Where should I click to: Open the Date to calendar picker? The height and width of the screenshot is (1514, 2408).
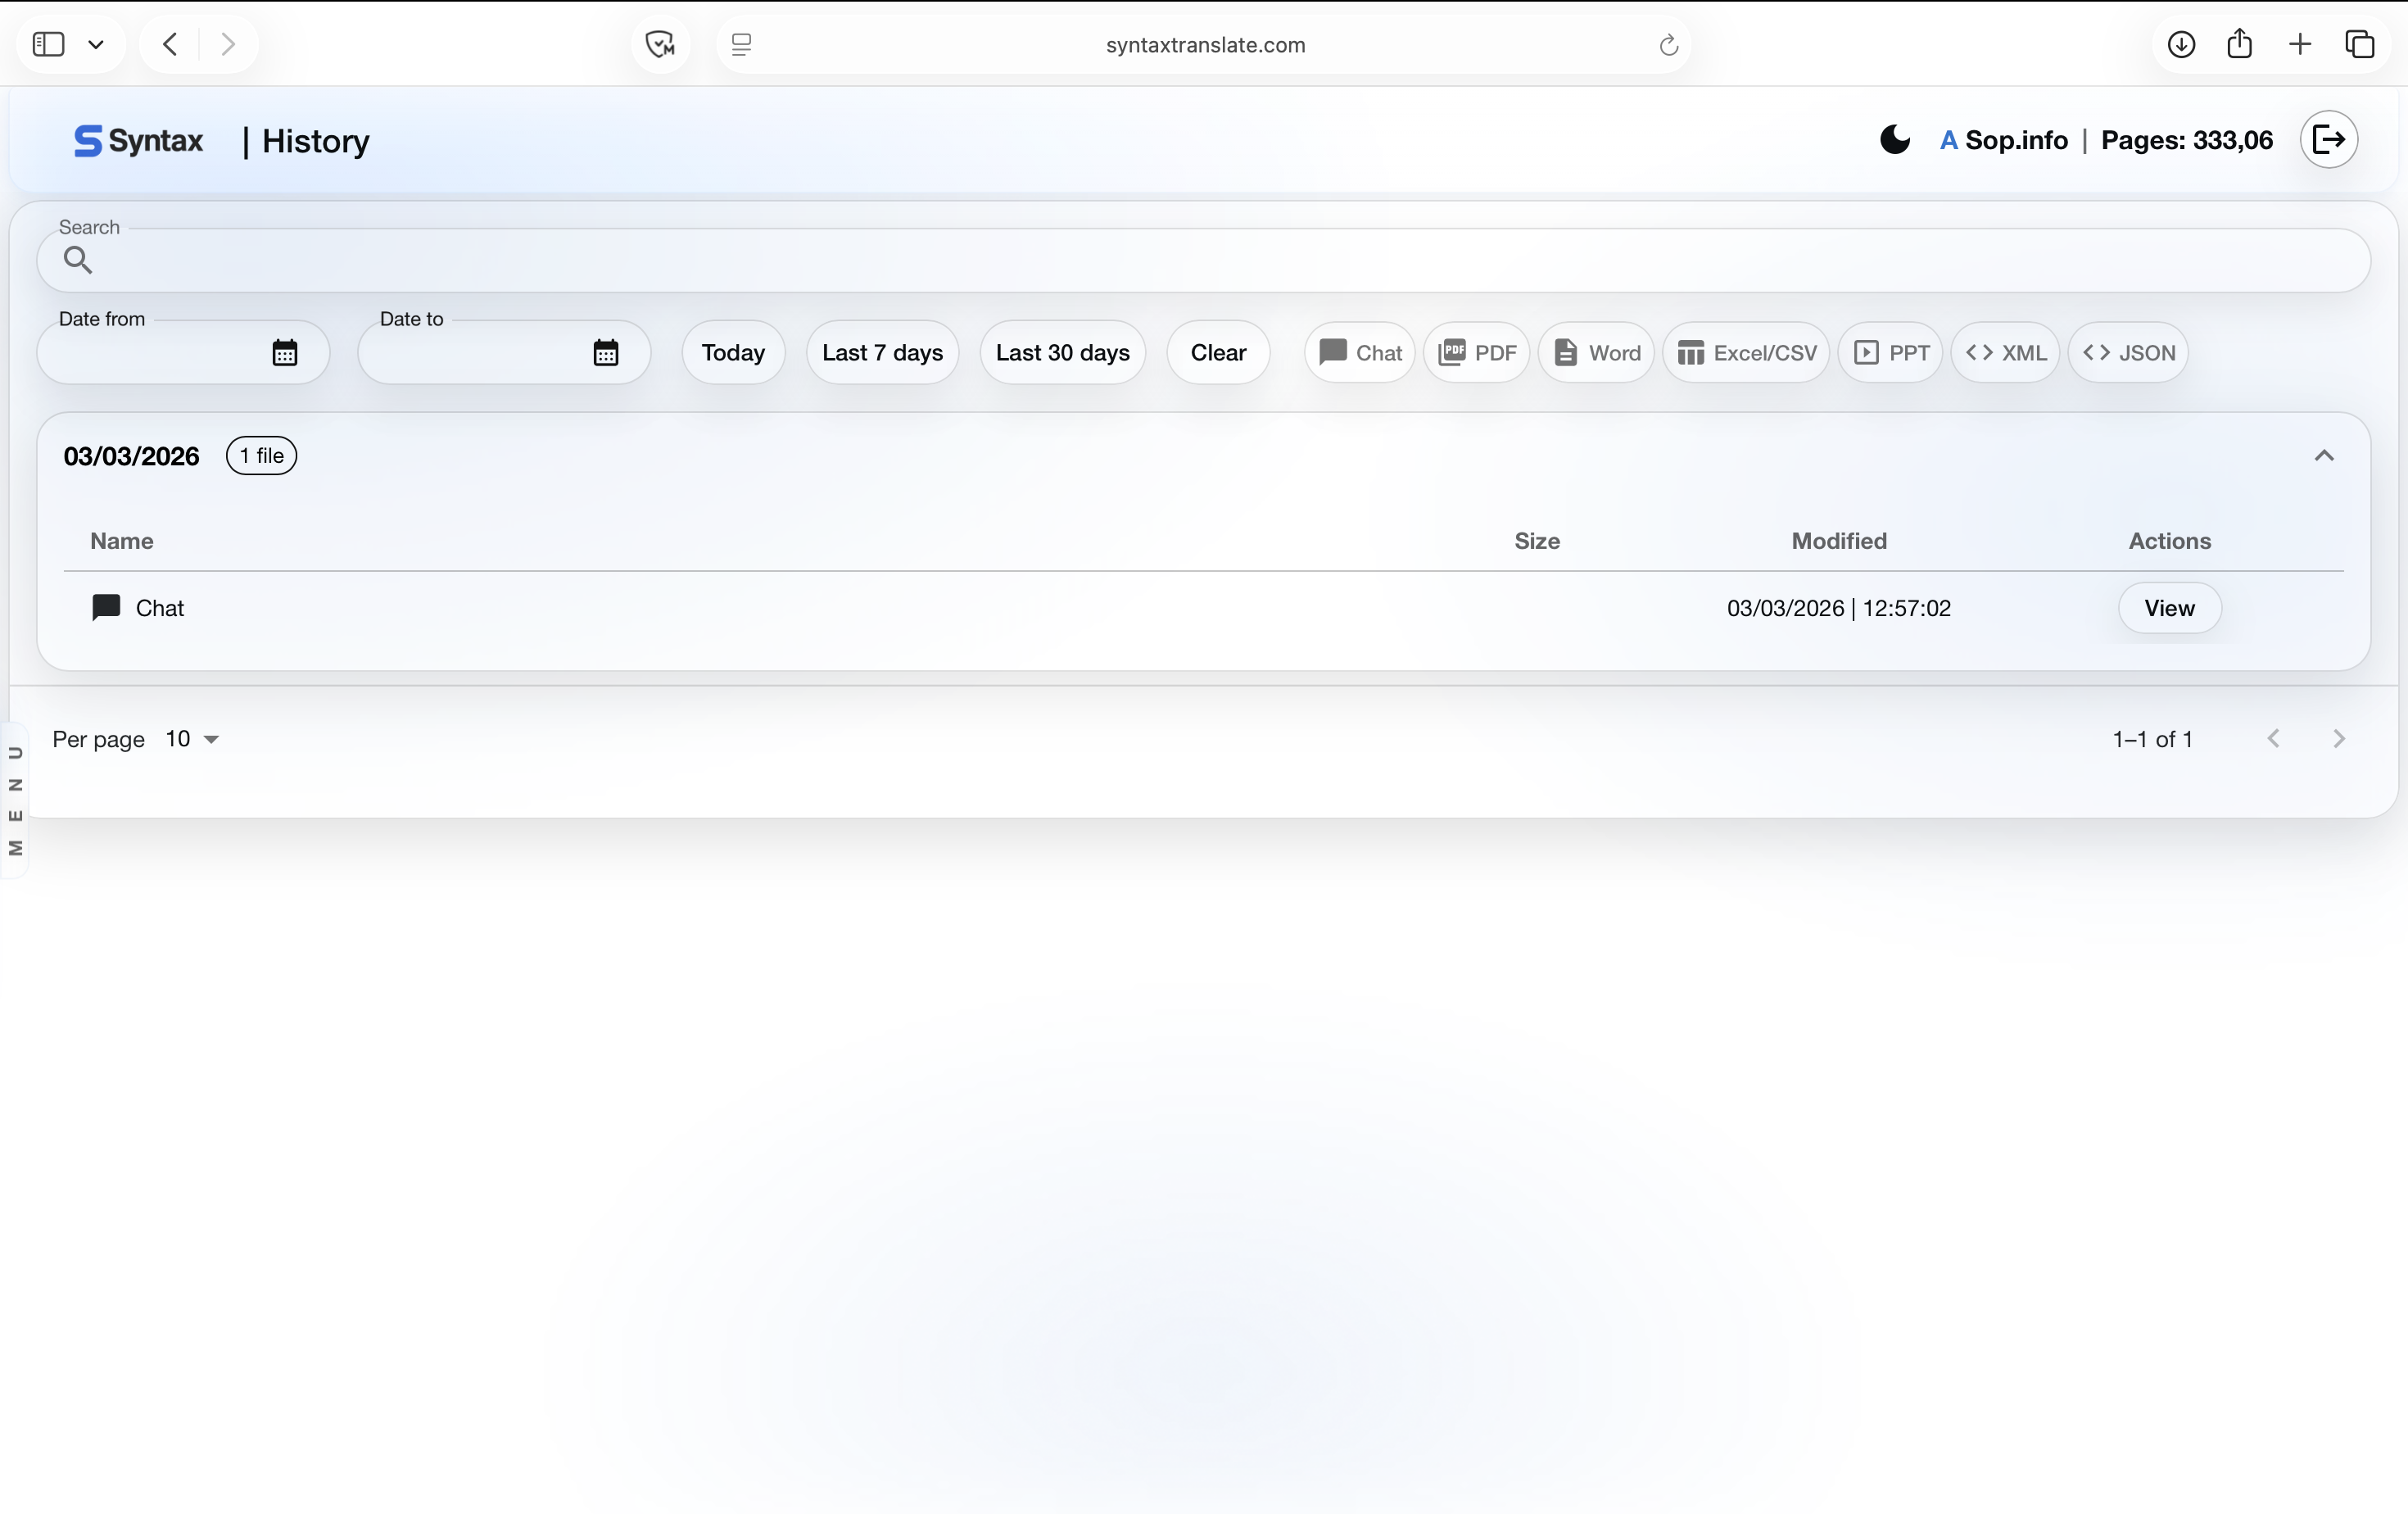coord(605,352)
